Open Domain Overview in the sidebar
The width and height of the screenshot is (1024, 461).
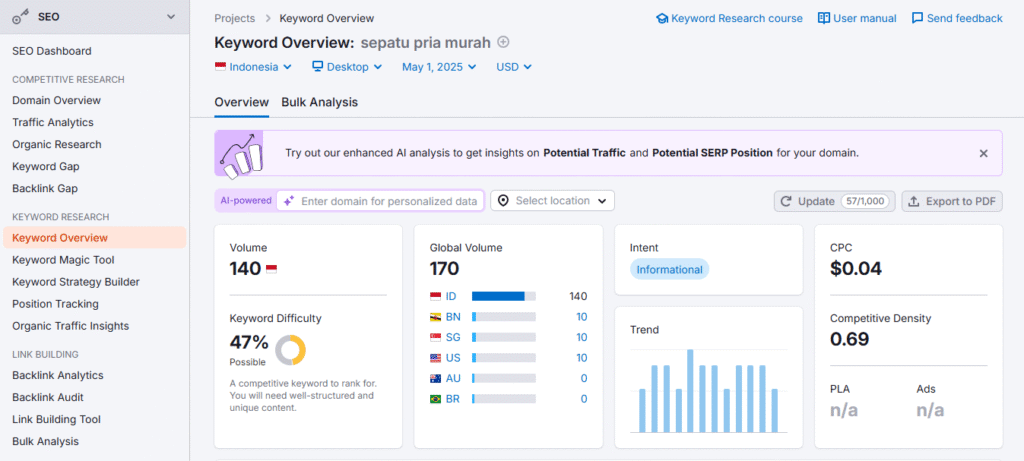[x=56, y=101]
